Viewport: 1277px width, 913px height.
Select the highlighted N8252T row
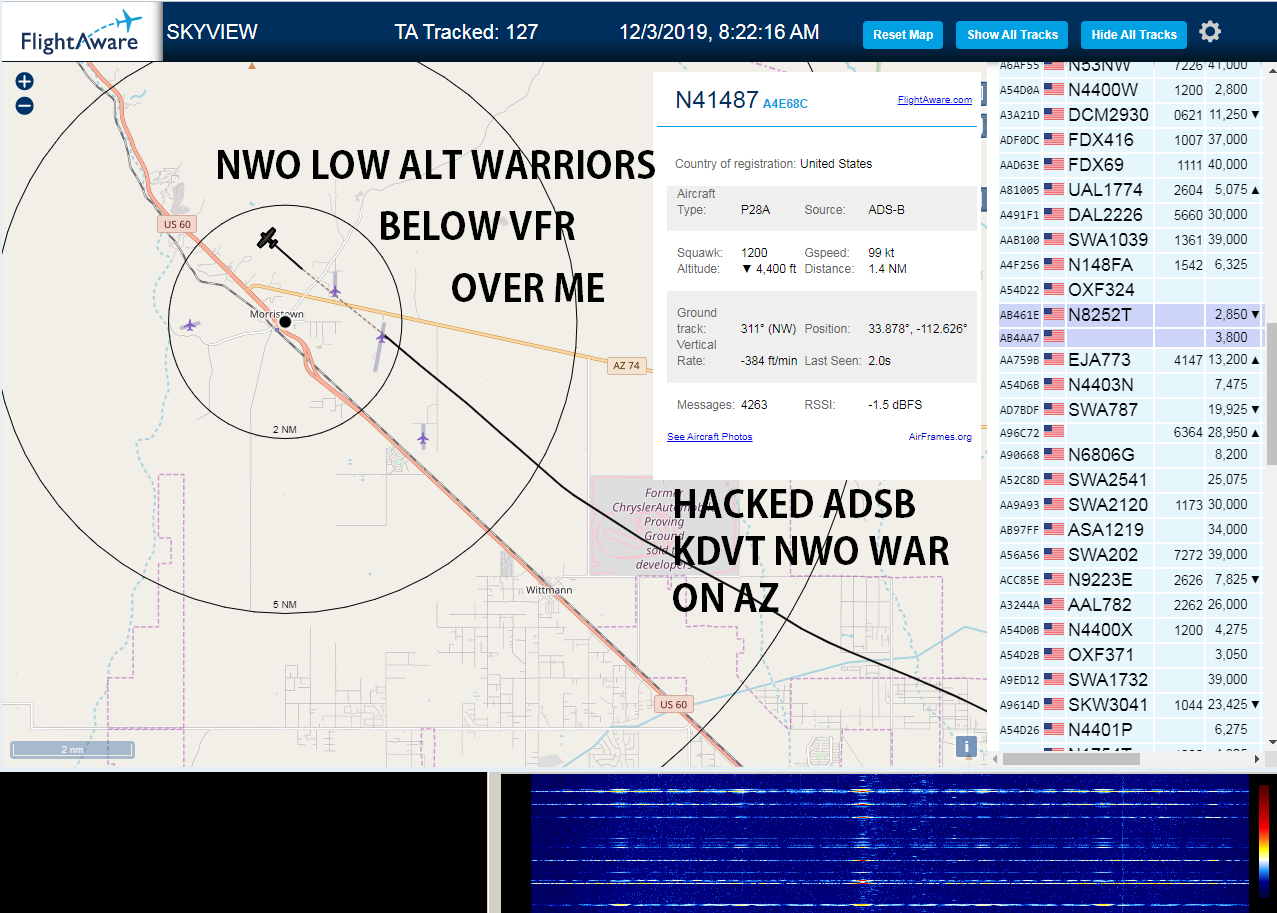click(1129, 314)
